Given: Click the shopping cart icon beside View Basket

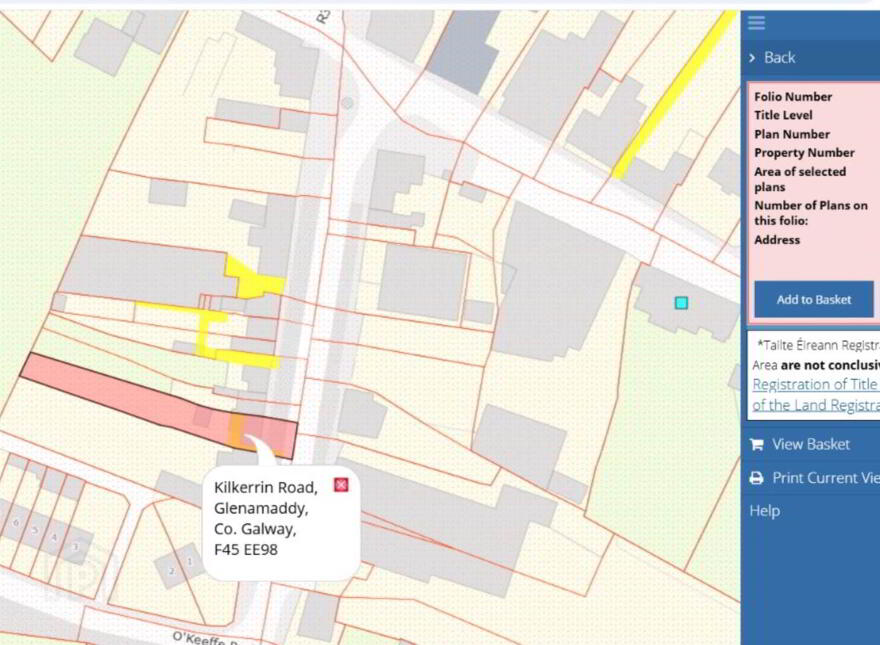Looking at the screenshot, I should [x=757, y=445].
